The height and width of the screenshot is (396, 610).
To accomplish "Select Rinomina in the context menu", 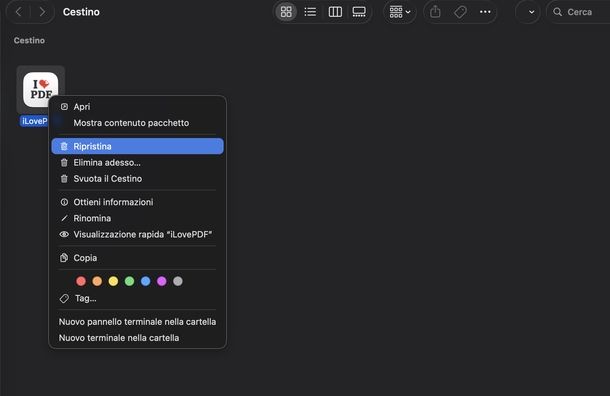I will [x=137, y=218].
